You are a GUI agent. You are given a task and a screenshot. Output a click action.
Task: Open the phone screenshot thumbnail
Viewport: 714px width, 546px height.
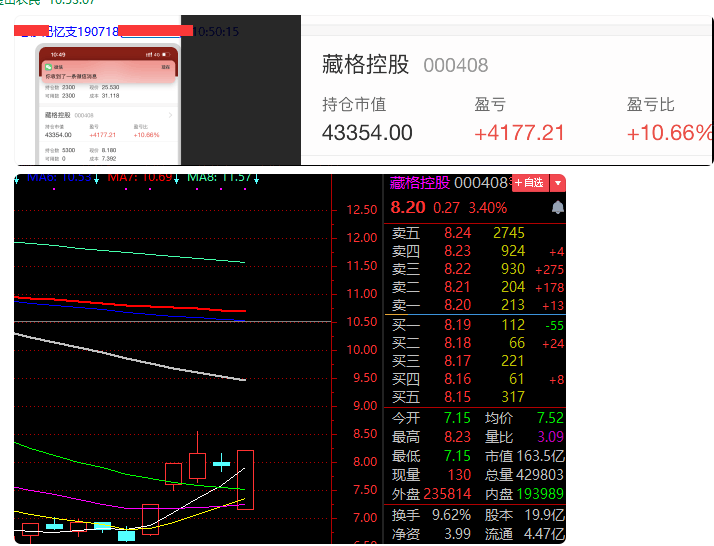tap(108, 104)
